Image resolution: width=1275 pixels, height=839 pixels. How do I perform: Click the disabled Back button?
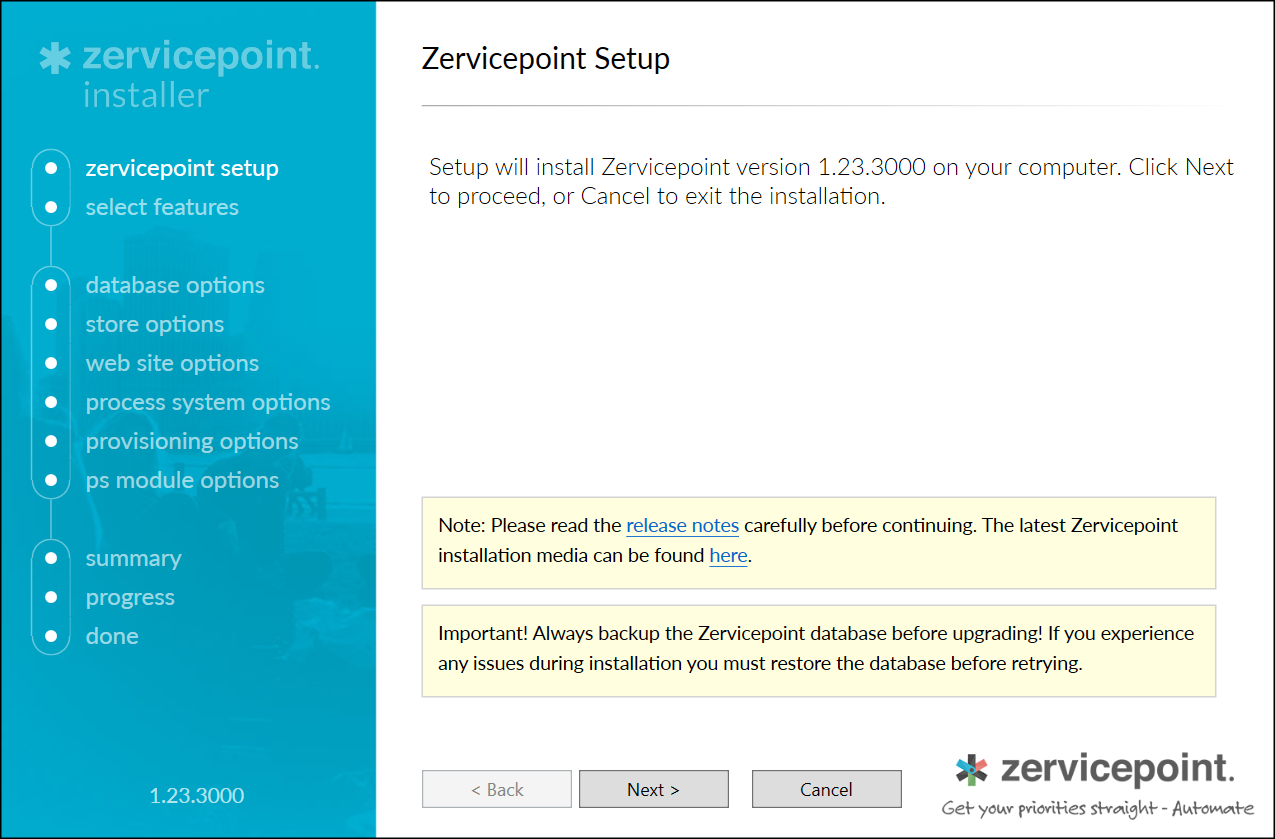tap(497, 789)
